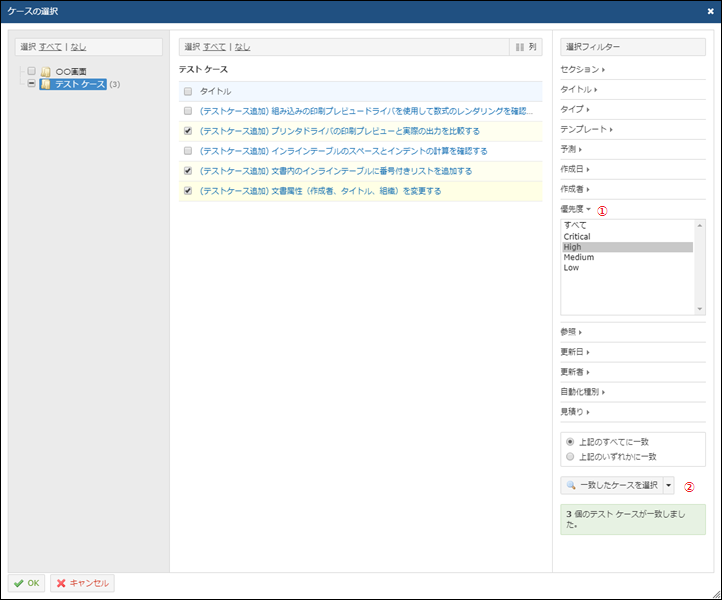Expand the セクション filter

click(x=584, y=69)
